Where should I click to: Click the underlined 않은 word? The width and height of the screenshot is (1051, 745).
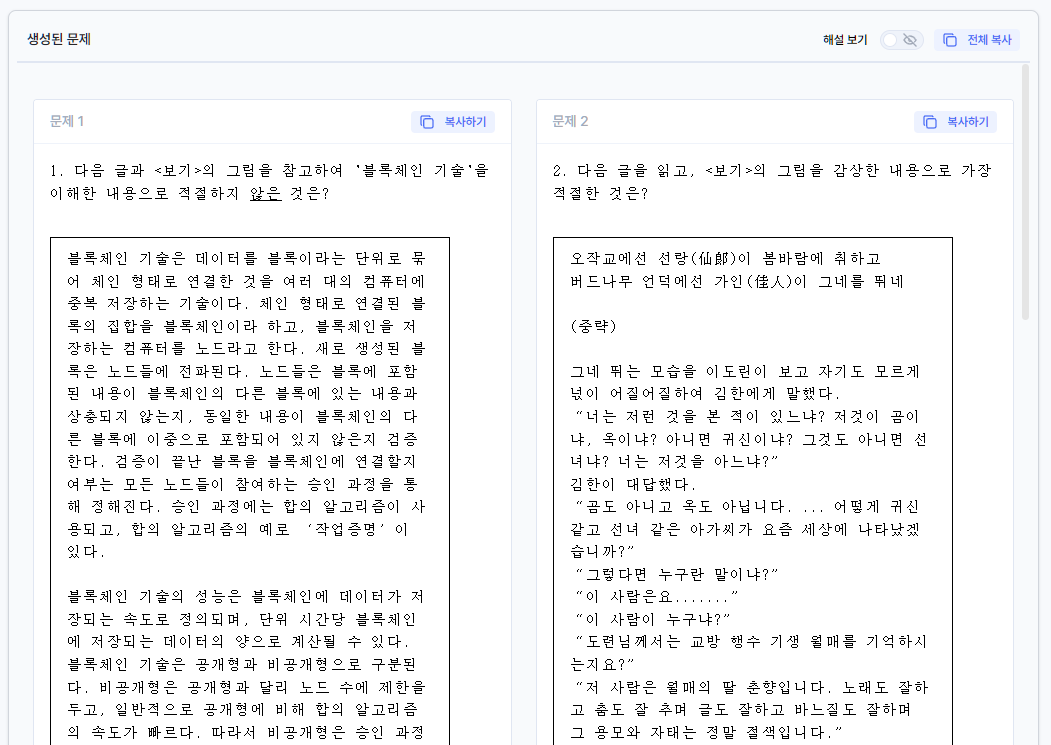(265, 193)
